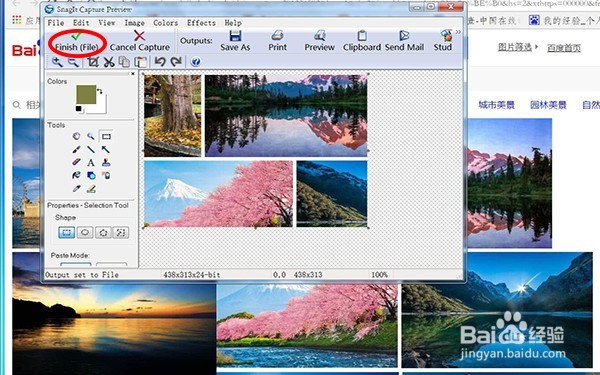Open 百度首页 link in Baidu page
Screen dimensions: 600x375
pos(564,47)
